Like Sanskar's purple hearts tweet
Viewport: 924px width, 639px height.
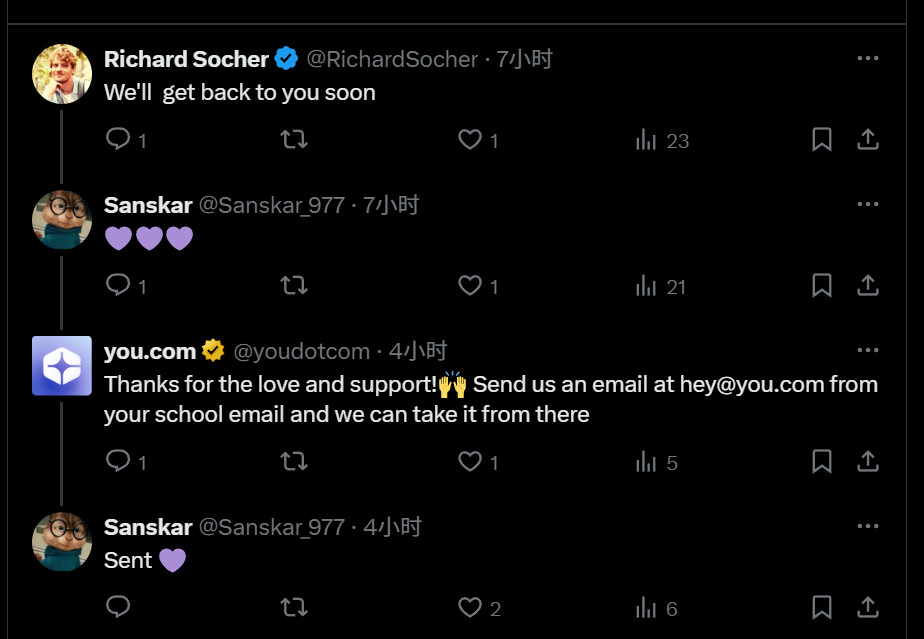click(x=470, y=286)
